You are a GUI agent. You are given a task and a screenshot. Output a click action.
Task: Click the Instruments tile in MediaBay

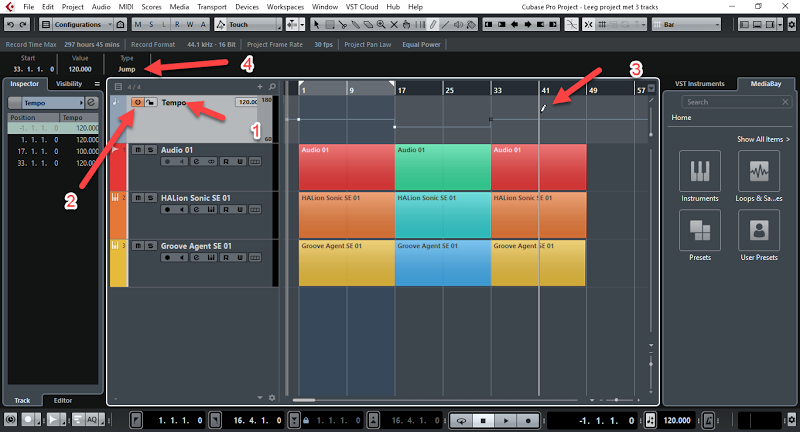coord(699,171)
